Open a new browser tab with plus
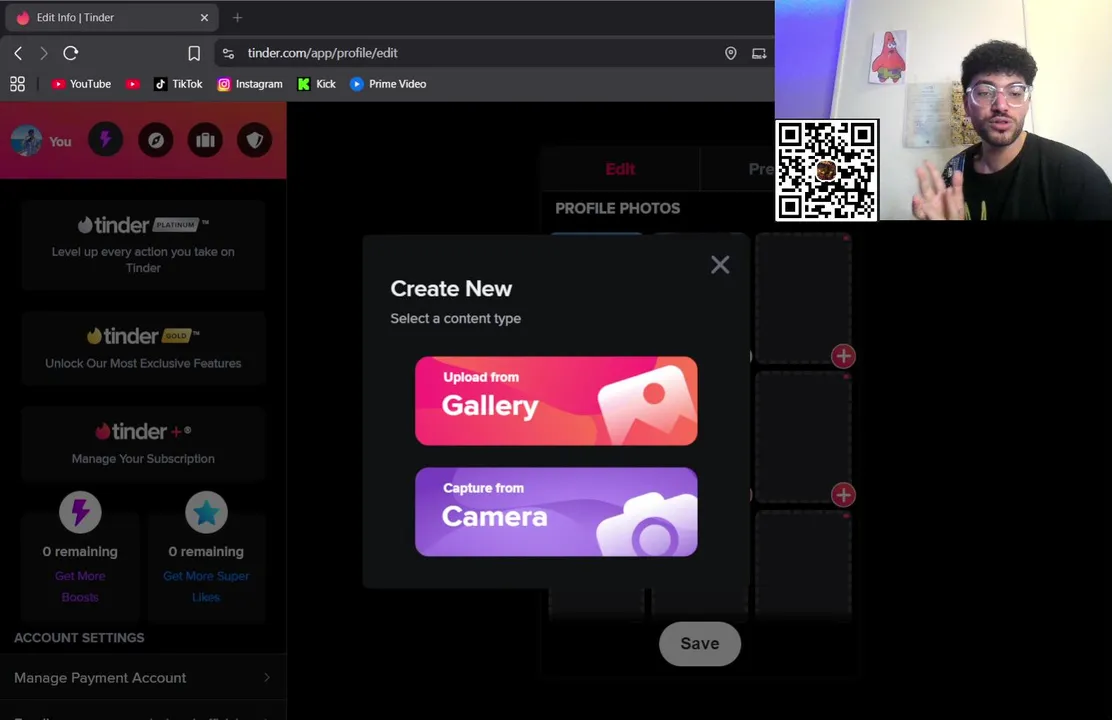Screen dimensions: 1112x720 (238, 18)
